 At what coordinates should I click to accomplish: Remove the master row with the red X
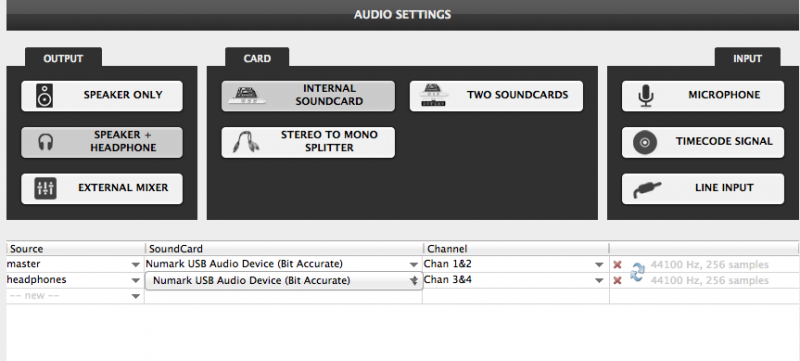pos(617,265)
